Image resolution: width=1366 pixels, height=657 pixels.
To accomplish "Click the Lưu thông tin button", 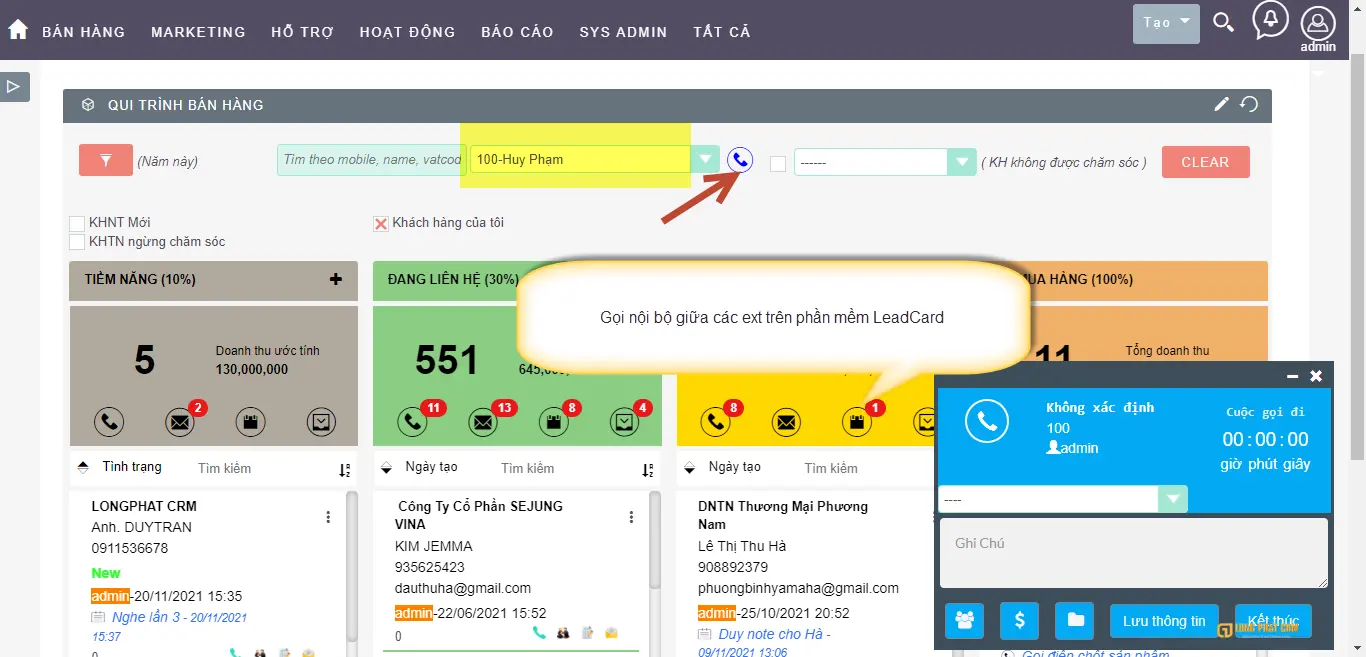I will pos(1163,621).
